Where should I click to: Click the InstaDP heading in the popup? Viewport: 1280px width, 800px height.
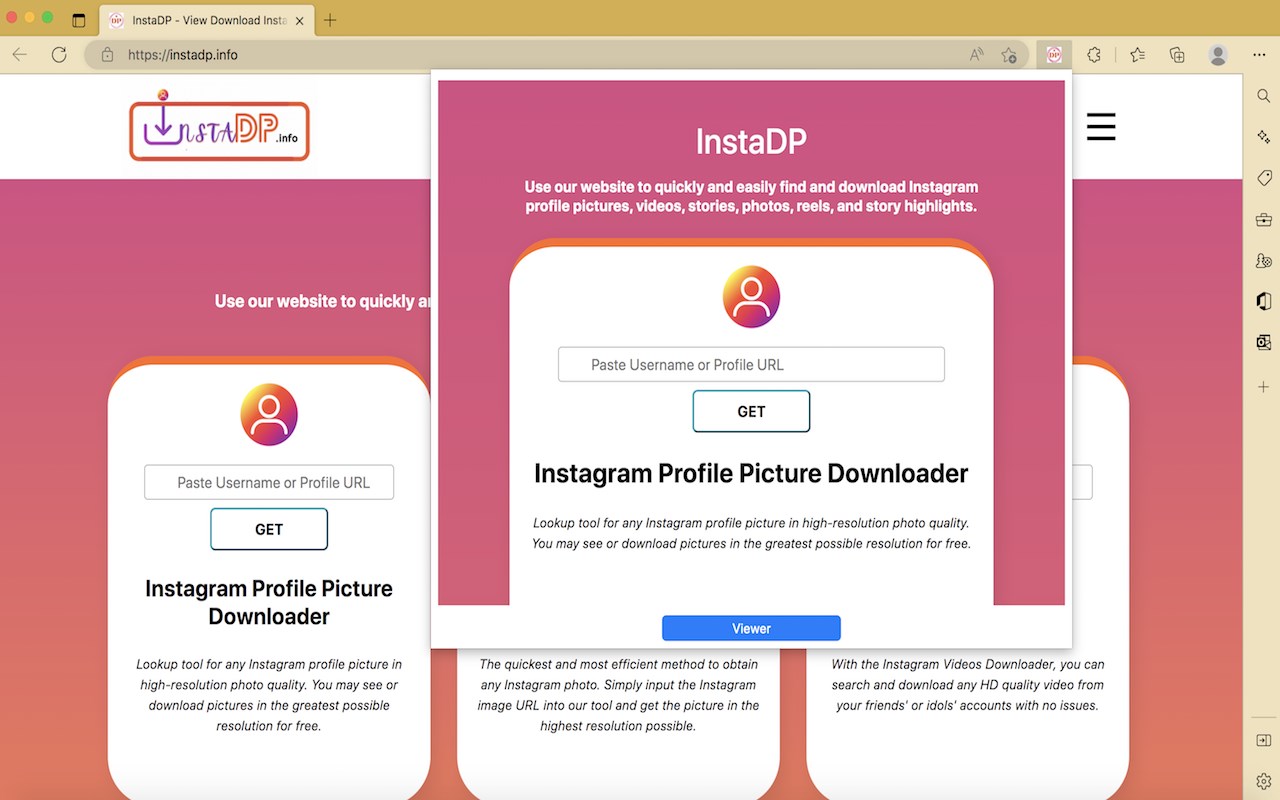(x=751, y=142)
